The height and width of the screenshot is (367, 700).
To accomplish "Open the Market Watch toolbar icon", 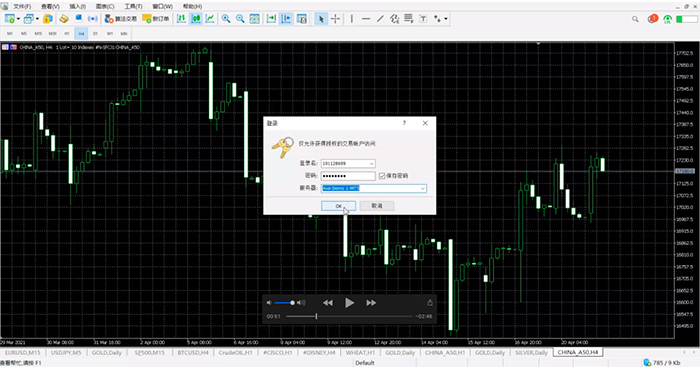I will click(x=48, y=19).
